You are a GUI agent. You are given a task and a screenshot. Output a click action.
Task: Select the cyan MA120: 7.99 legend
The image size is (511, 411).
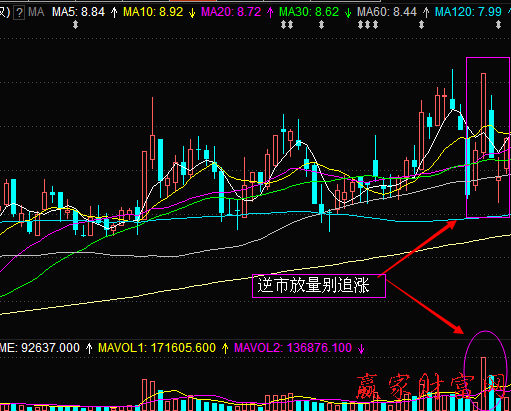click(468, 12)
